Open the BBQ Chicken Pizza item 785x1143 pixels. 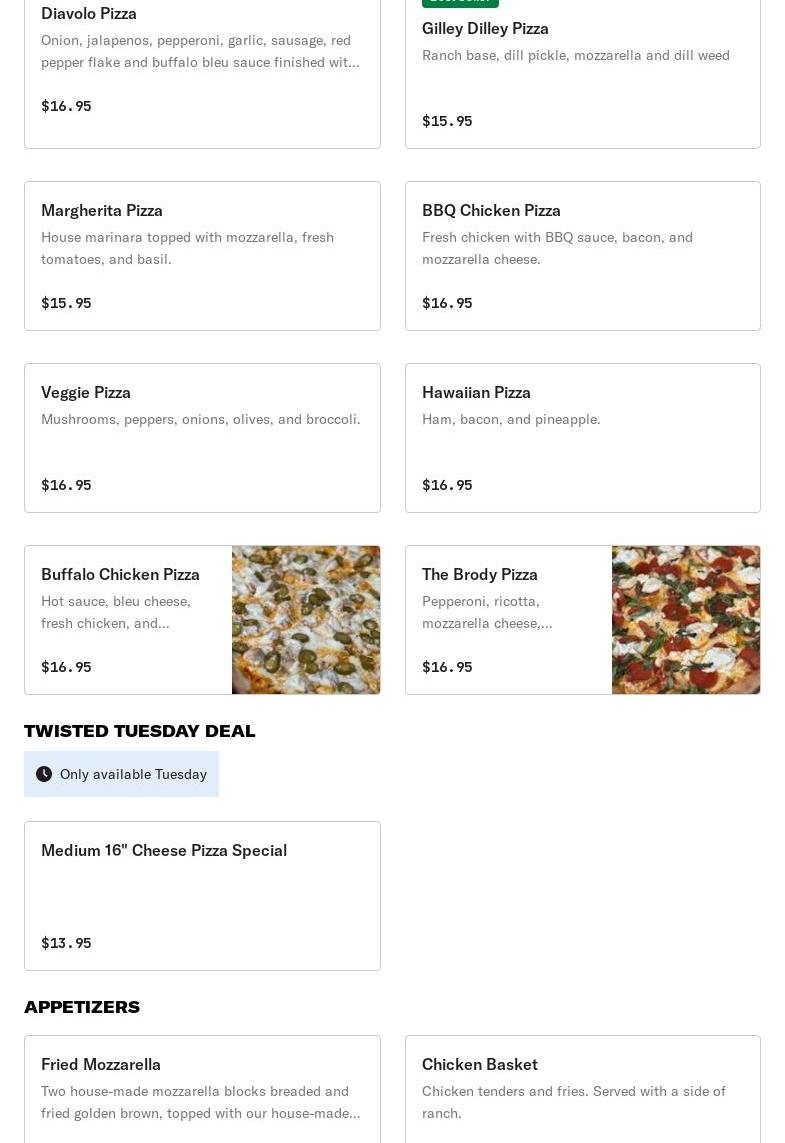pyautogui.click(x=583, y=256)
